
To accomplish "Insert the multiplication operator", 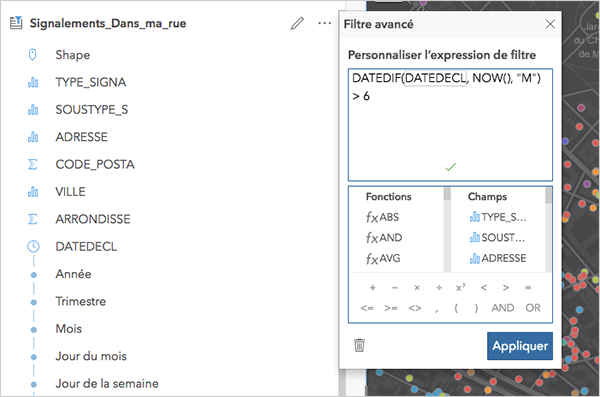I will pos(417,288).
